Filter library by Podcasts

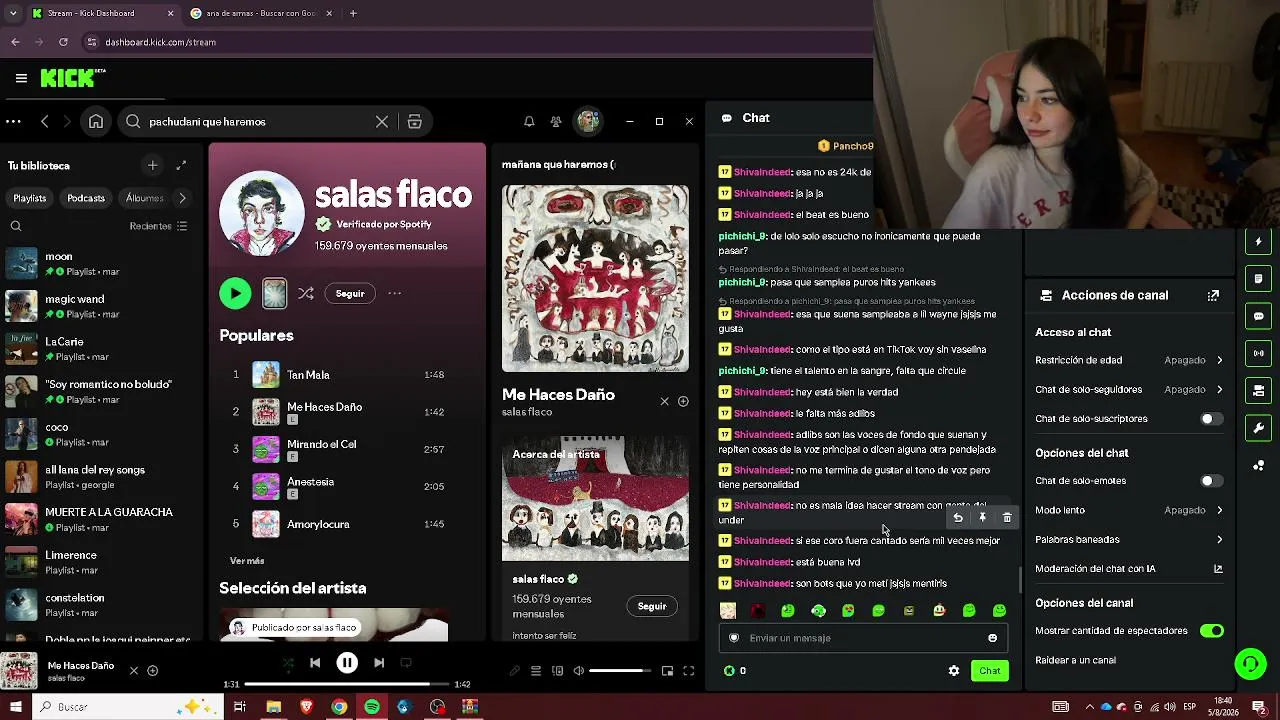click(x=86, y=198)
